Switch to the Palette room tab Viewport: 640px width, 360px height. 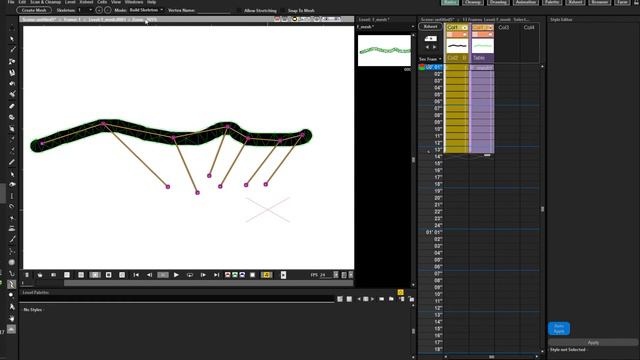pos(552,2)
